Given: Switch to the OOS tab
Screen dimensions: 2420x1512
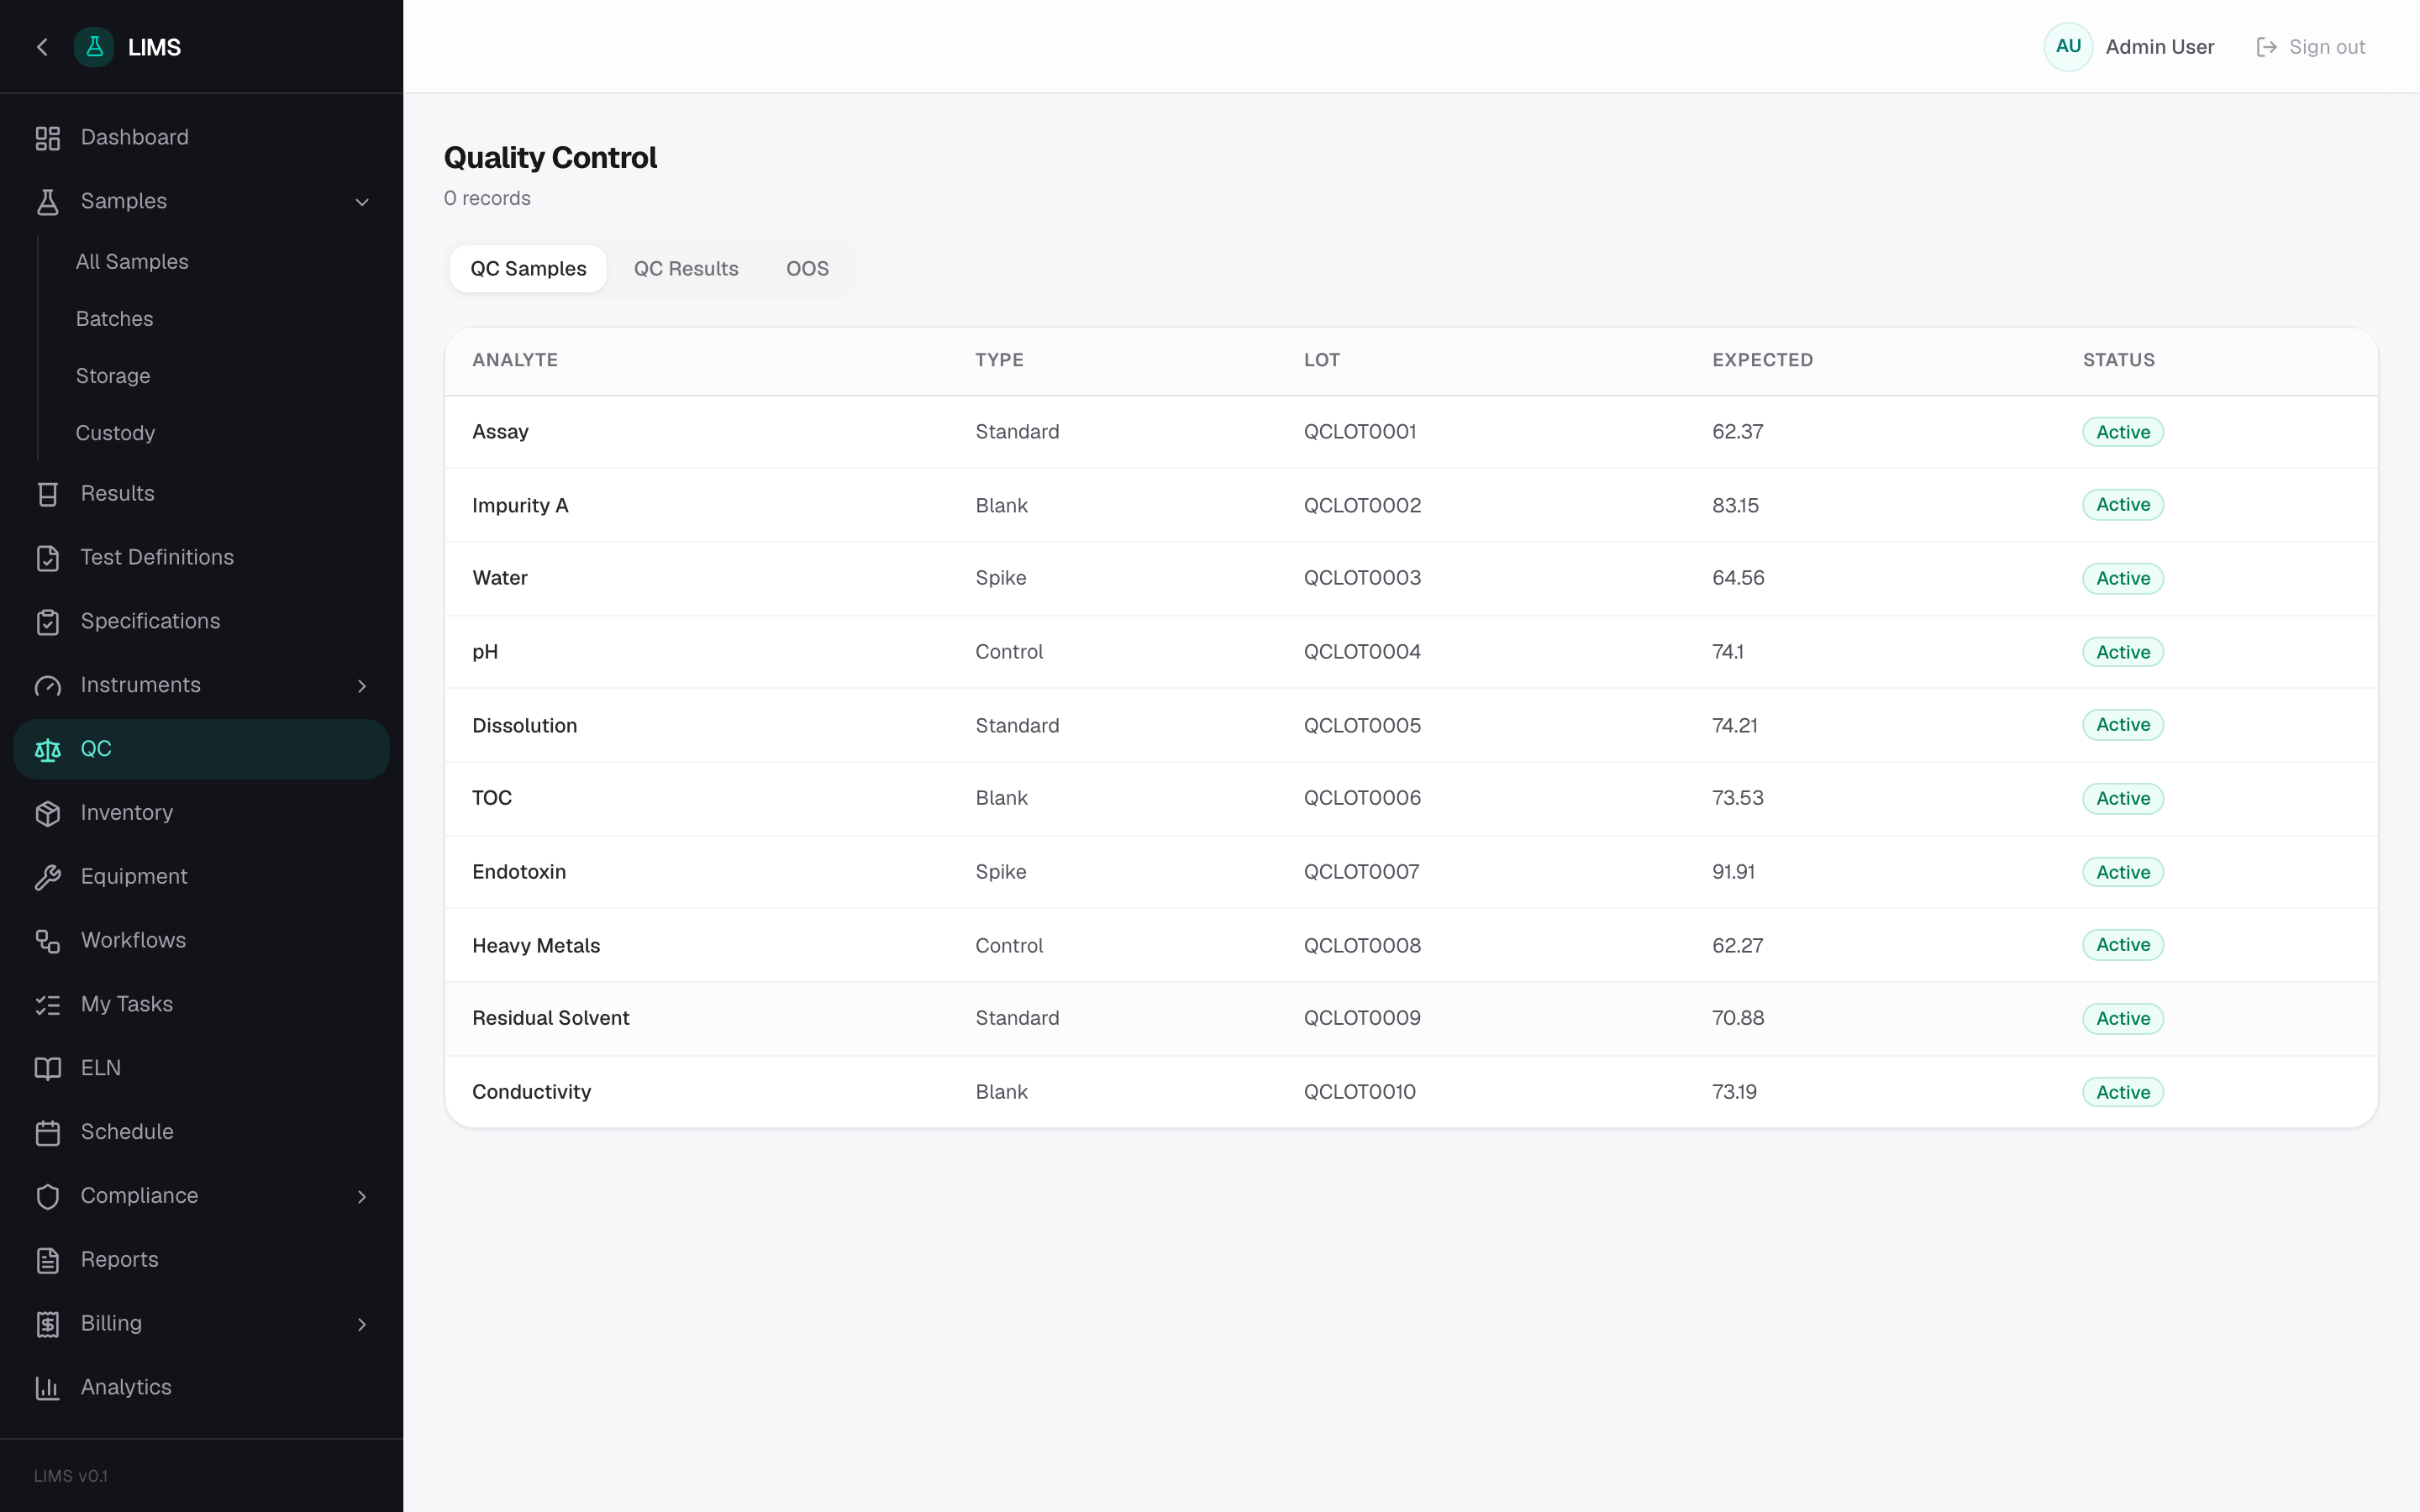Looking at the screenshot, I should coord(807,269).
